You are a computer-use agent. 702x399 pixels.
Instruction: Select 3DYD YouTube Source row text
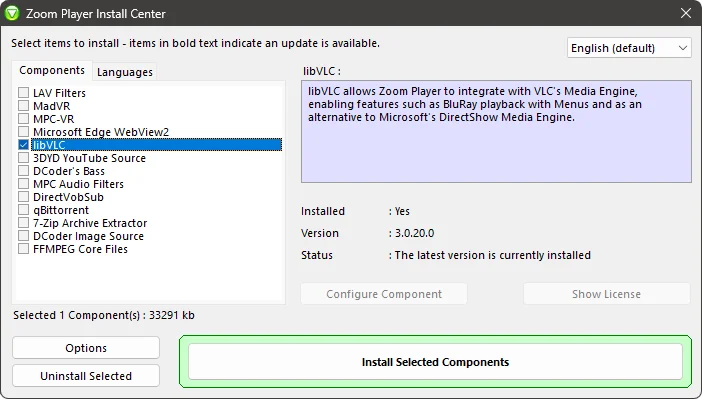pos(89,158)
